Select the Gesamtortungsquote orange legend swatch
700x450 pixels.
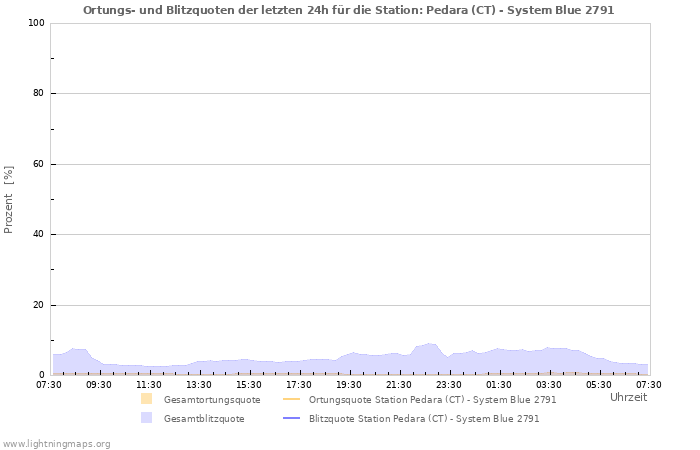[x=146, y=399]
